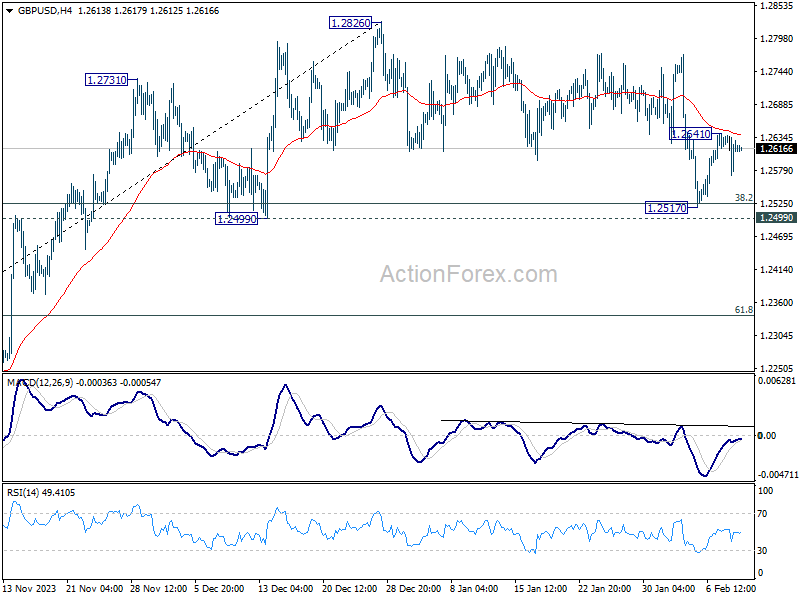
Task: Click the 5 Dec 20:00 time label
Action: [x=219, y=589]
